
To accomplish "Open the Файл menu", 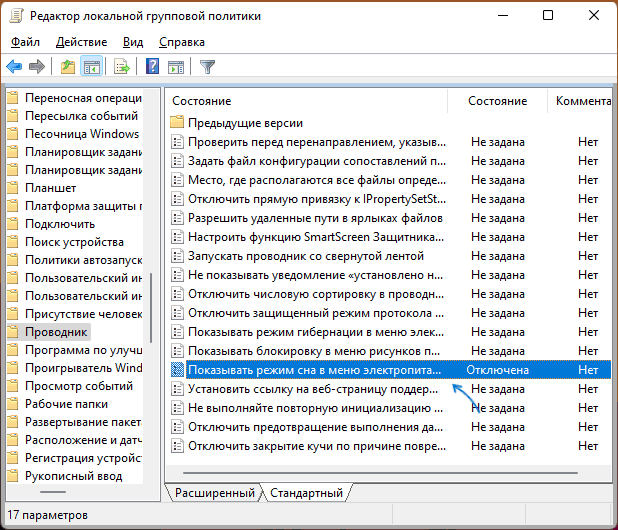I will point(25,42).
